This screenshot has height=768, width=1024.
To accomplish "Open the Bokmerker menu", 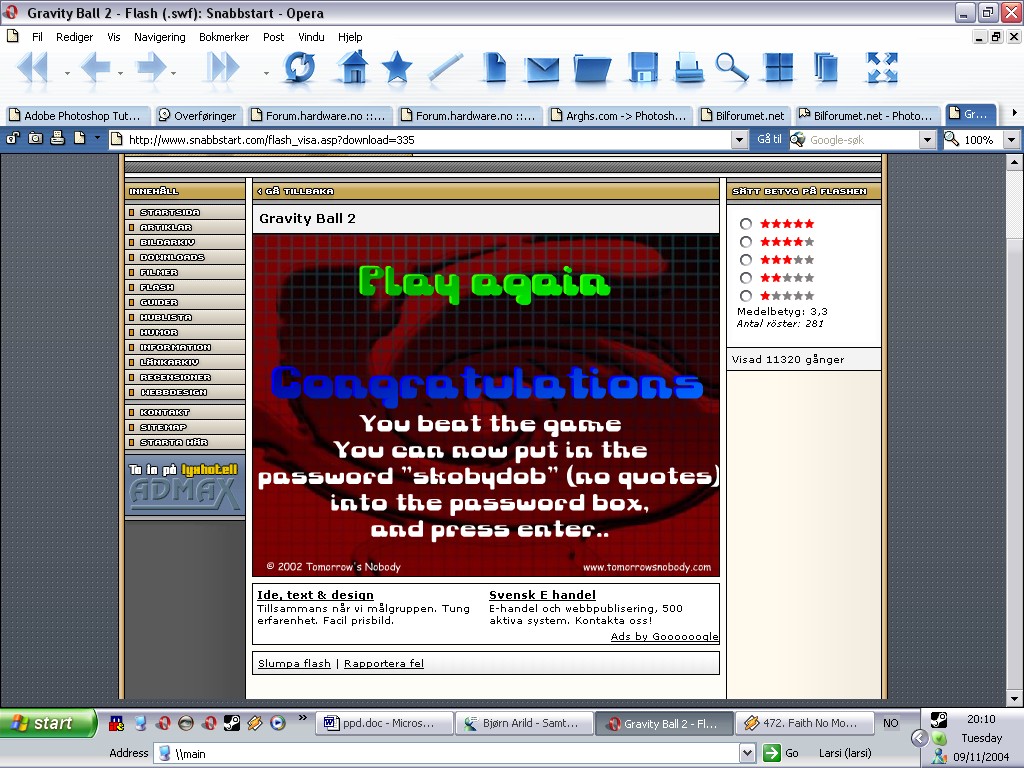I will coord(224,37).
